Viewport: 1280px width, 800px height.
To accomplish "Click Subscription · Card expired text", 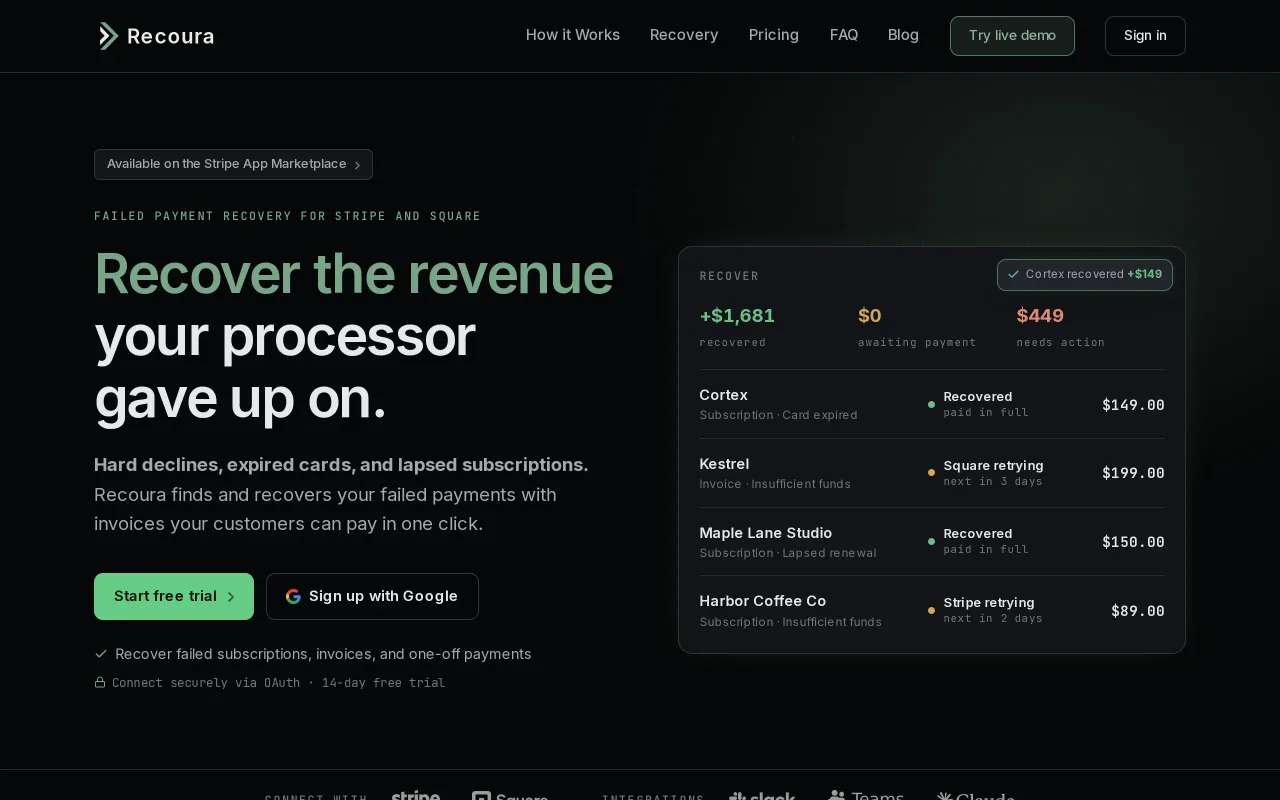I will (778, 415).
